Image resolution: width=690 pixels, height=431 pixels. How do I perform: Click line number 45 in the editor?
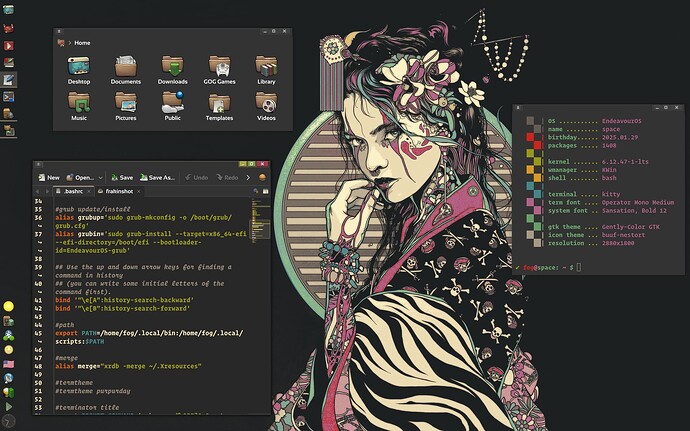[38, 333]
